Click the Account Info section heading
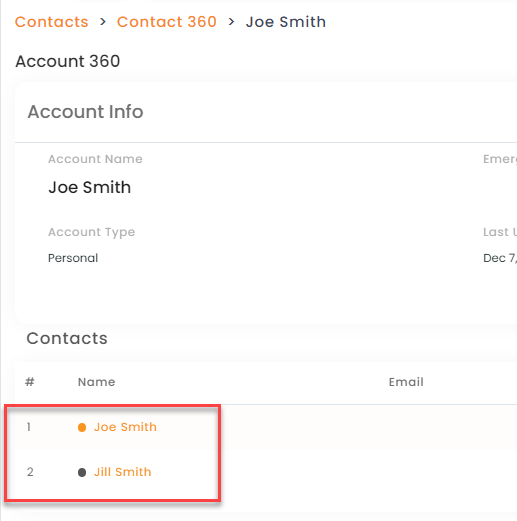The image size is (517, 521). pos(85,112)
